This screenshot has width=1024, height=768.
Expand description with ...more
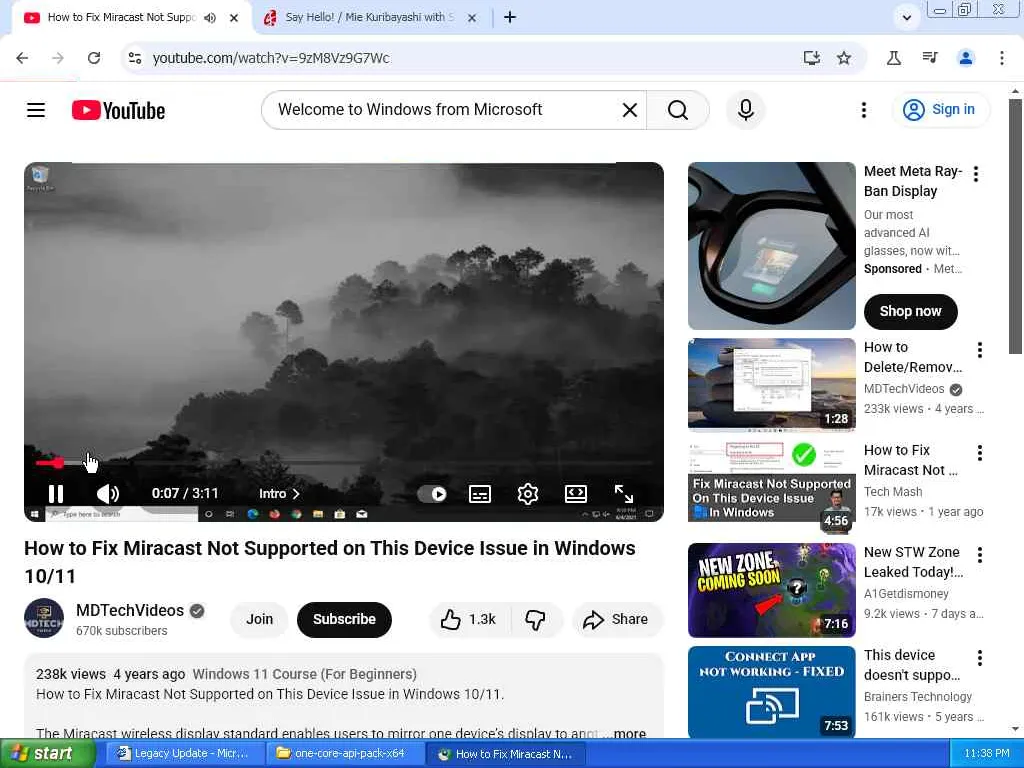[x=630, y=733]
